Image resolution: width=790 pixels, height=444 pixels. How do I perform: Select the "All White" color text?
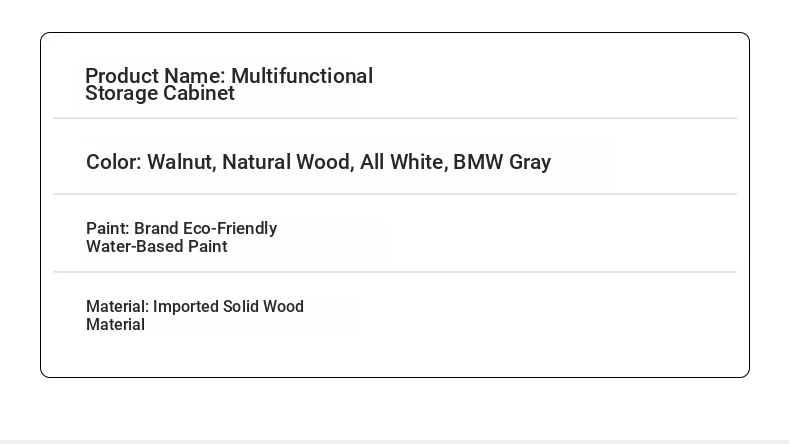404,162
